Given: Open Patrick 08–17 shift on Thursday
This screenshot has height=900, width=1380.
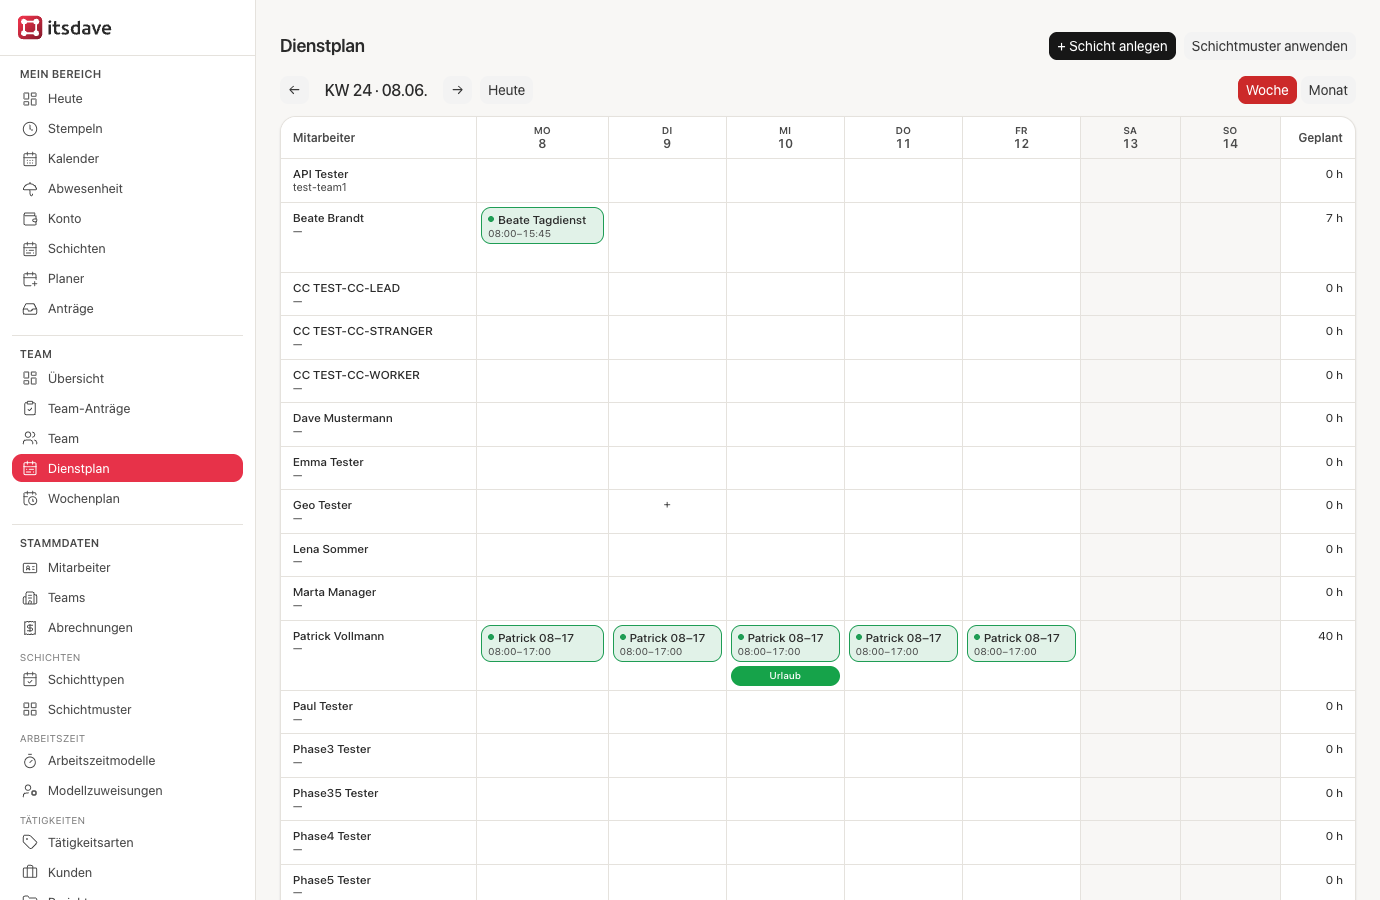Looking at the screenshot, I should (x=903, y=644).
